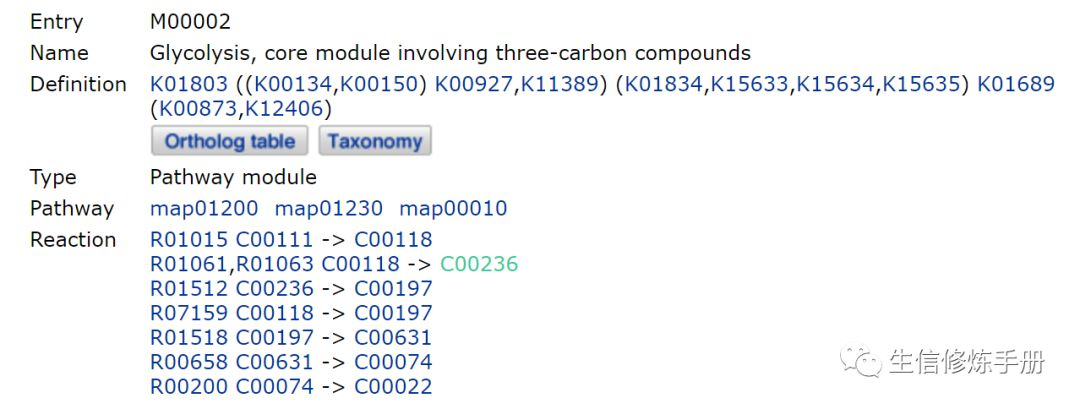Click the K12406 link

coord(285,108)
